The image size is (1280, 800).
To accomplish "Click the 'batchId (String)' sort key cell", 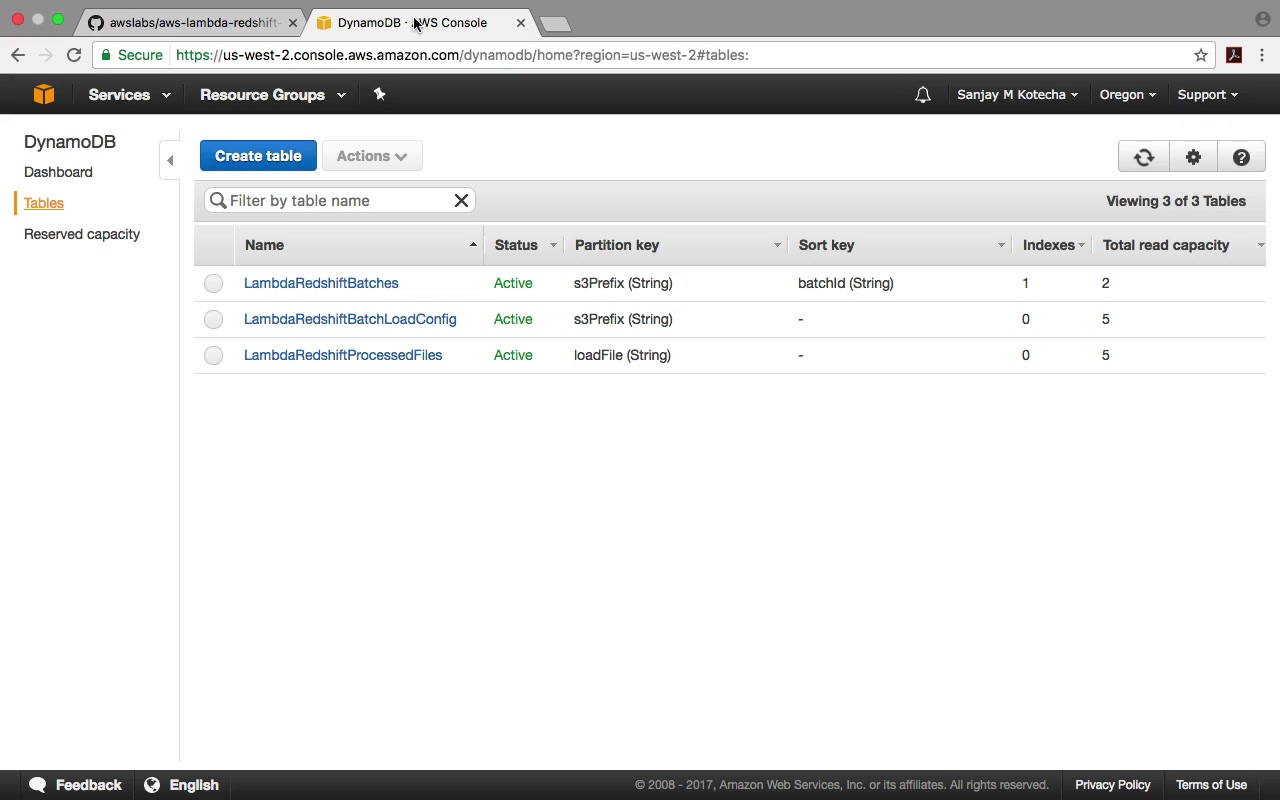I will [x=846, y=283].
